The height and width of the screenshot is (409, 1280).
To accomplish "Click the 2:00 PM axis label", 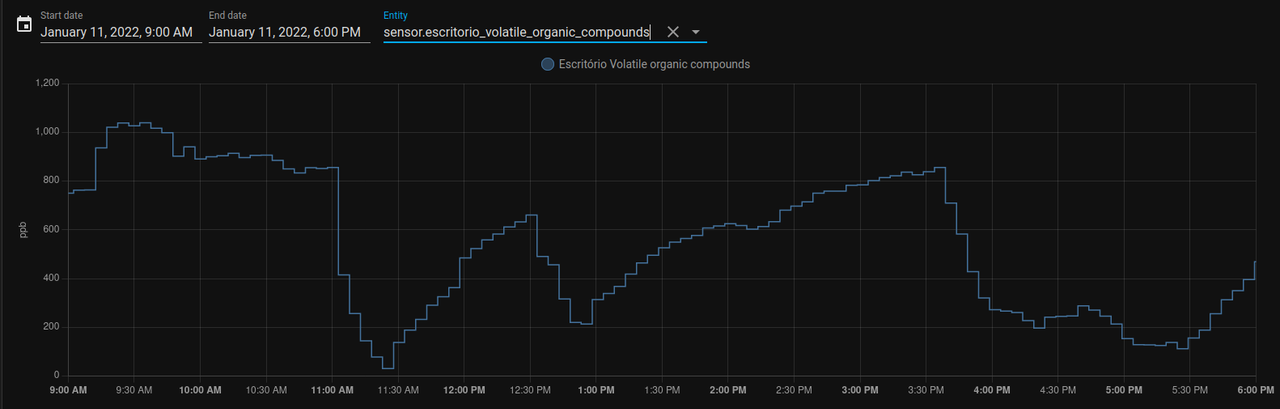I will (x=728, y=390).
